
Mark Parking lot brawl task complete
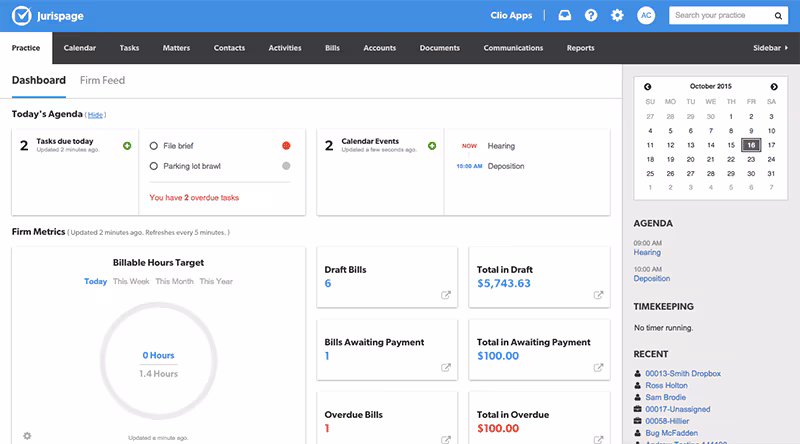coord(154,166)
